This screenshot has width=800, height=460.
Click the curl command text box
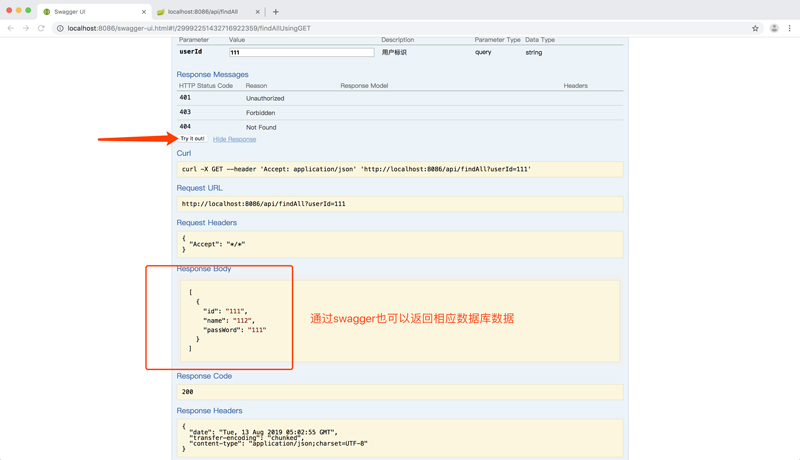pyautogui.click(x=400, y=169)
